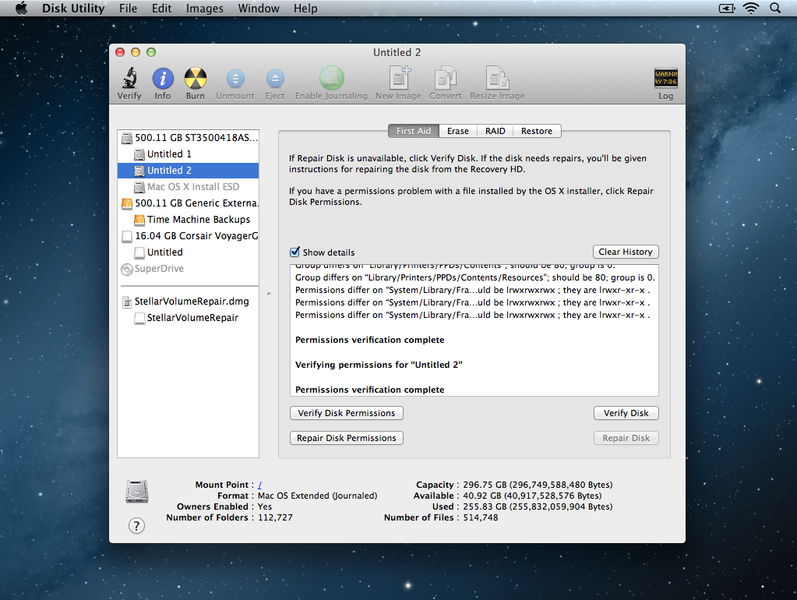797x600 pixels.
Task: Select the Untitled 2 volume in the sidebar
Action: point(188,170)
